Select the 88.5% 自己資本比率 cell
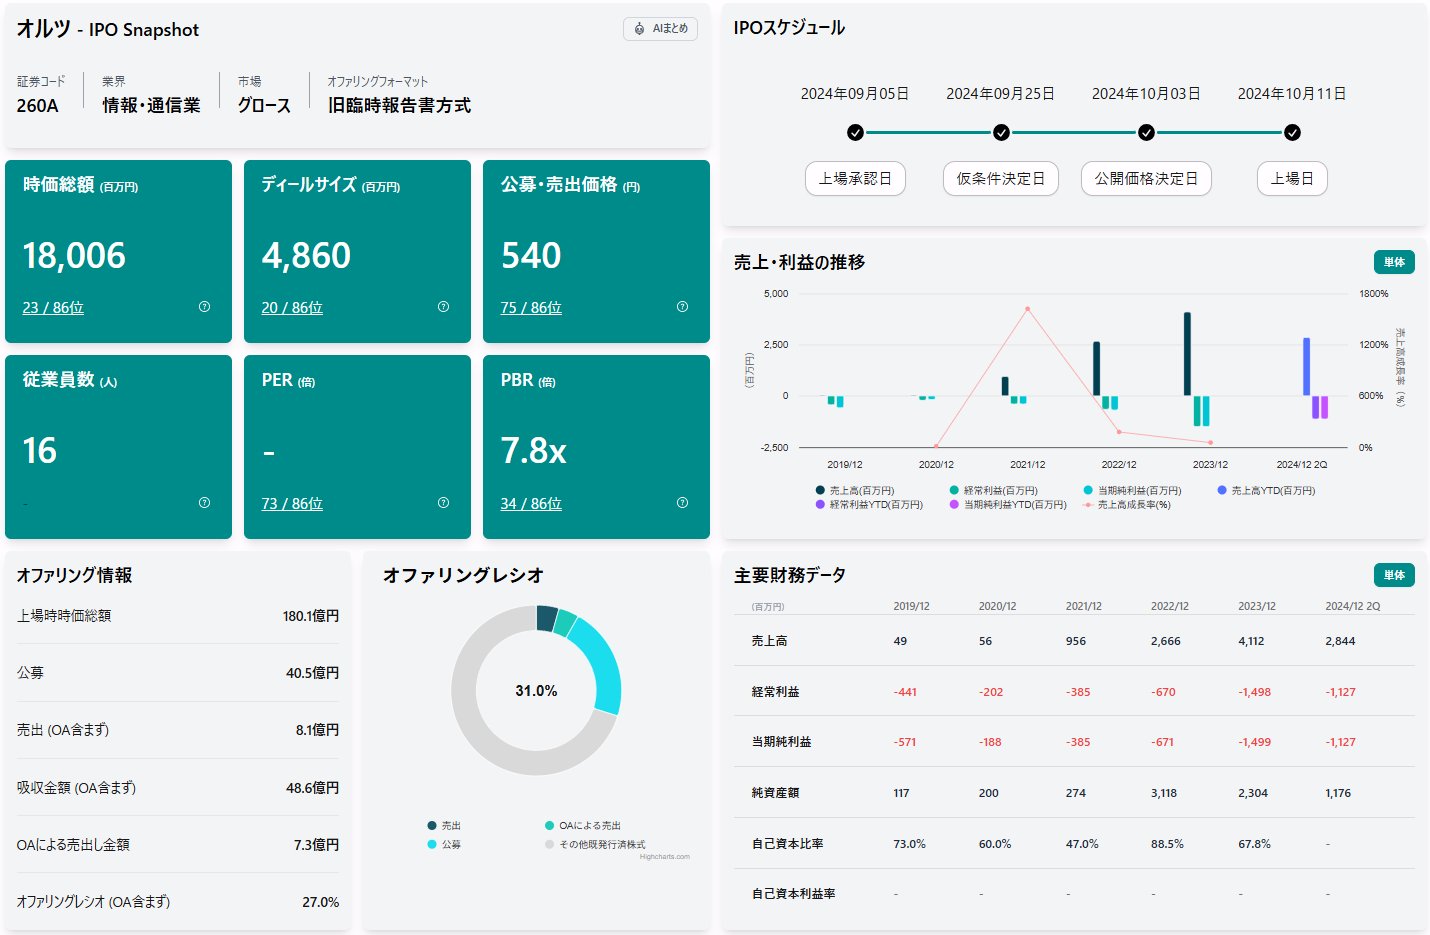This screenshot has height=935, width=1430. pos(1167,844)
